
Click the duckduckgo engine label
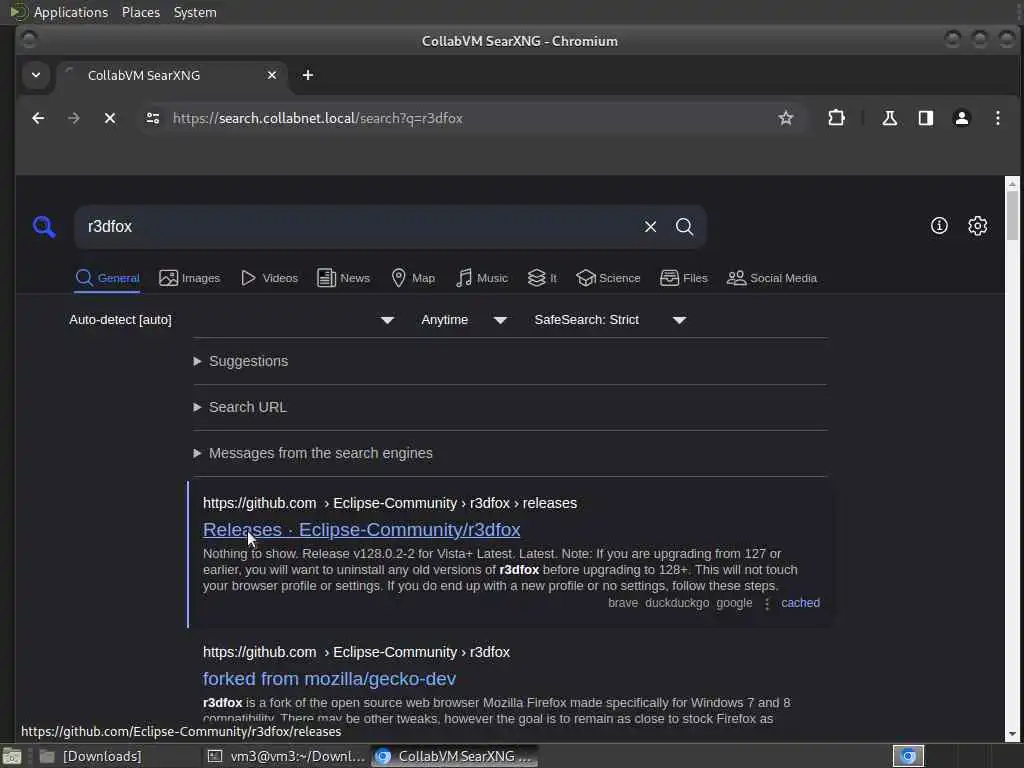pyautogui.click(x=677, y=603)
